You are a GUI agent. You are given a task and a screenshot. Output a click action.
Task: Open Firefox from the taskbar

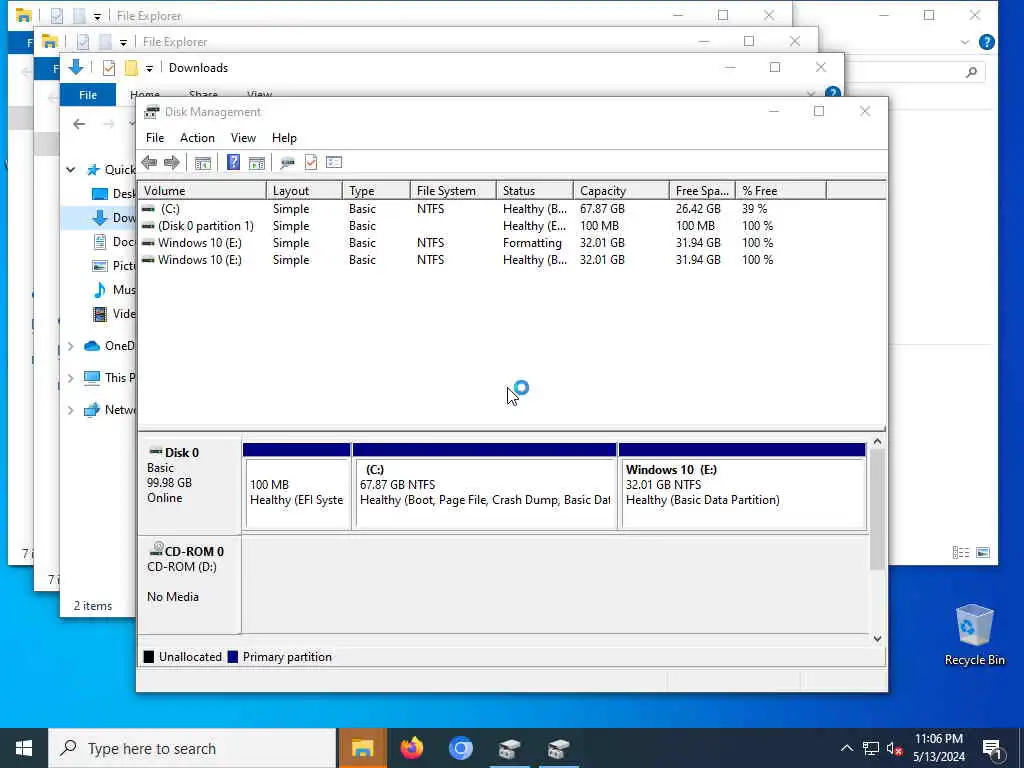point(411,748)
